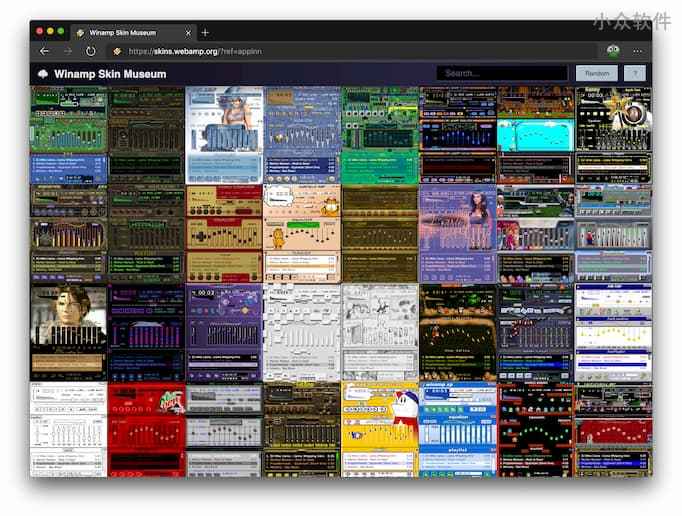Open the light blue XP-style skin thumbnail

tap(458, 430)
